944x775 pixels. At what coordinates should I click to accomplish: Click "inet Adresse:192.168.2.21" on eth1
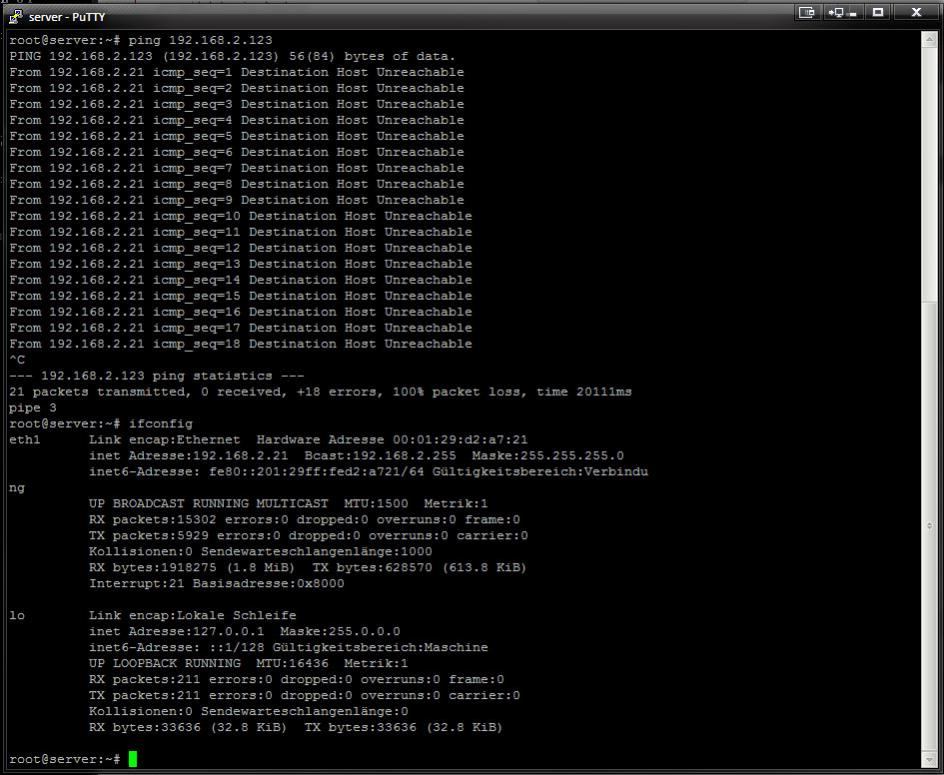[188, 456]
